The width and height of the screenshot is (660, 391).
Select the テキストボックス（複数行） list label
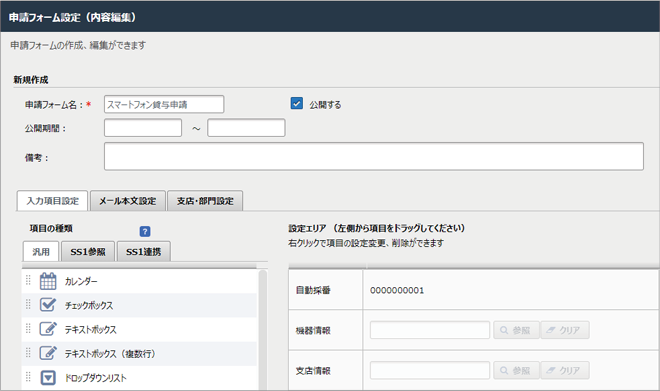[110, 354]
